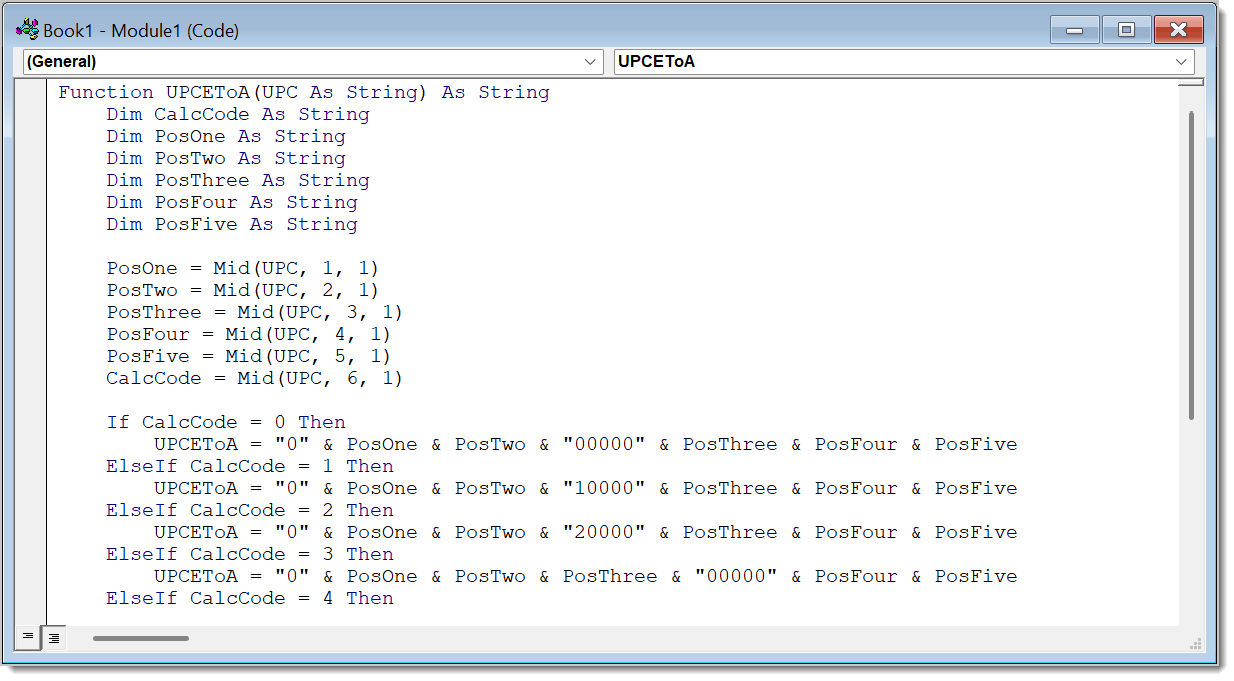This screenshot has height=681, width=1234.
Task: Maximize the Module1 code window
Action: point(1126,30)
